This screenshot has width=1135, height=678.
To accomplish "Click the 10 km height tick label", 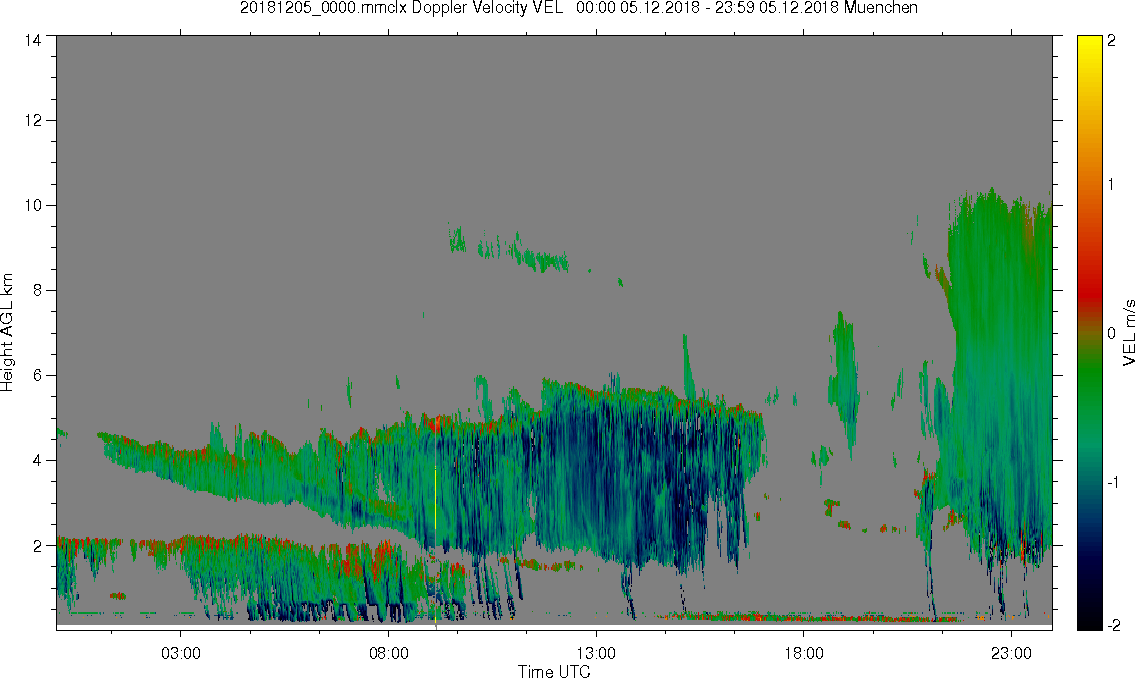I will click(33, 205).
